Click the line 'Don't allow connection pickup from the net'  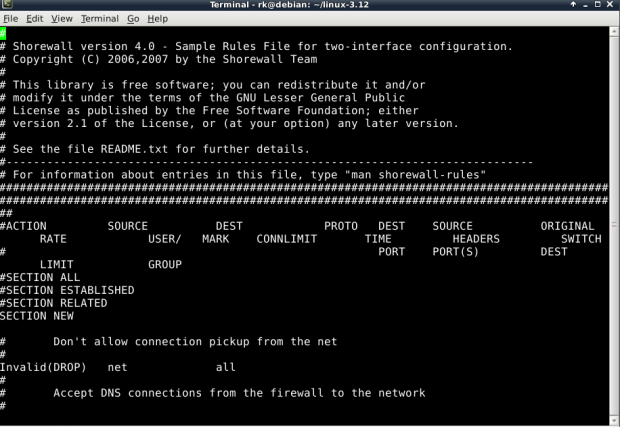195,342
